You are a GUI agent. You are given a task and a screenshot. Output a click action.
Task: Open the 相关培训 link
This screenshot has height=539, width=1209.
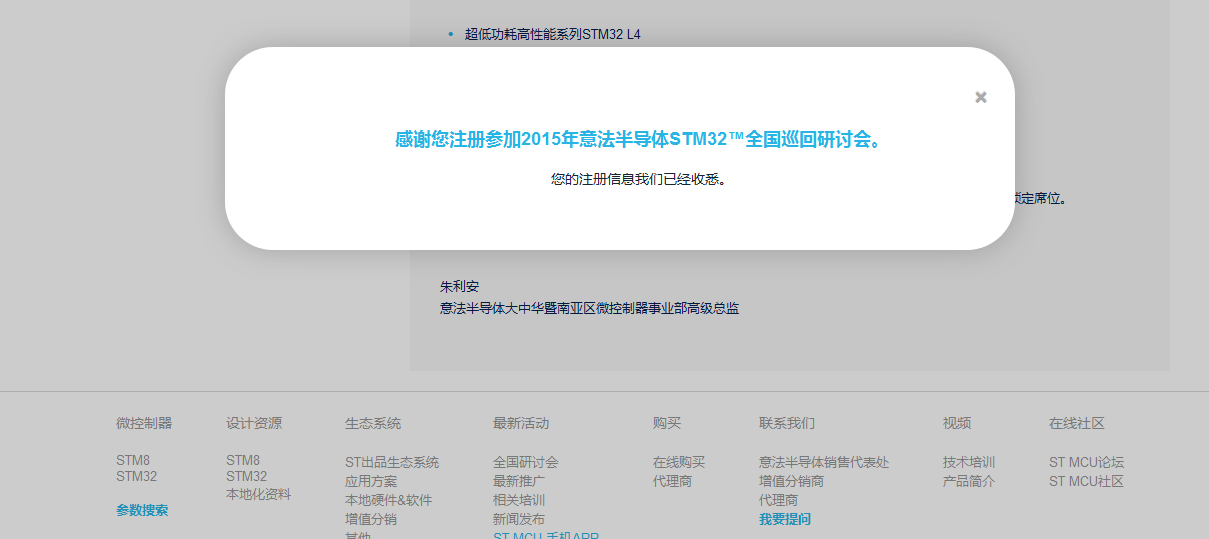pyautogui.click(x=519, y=501)
